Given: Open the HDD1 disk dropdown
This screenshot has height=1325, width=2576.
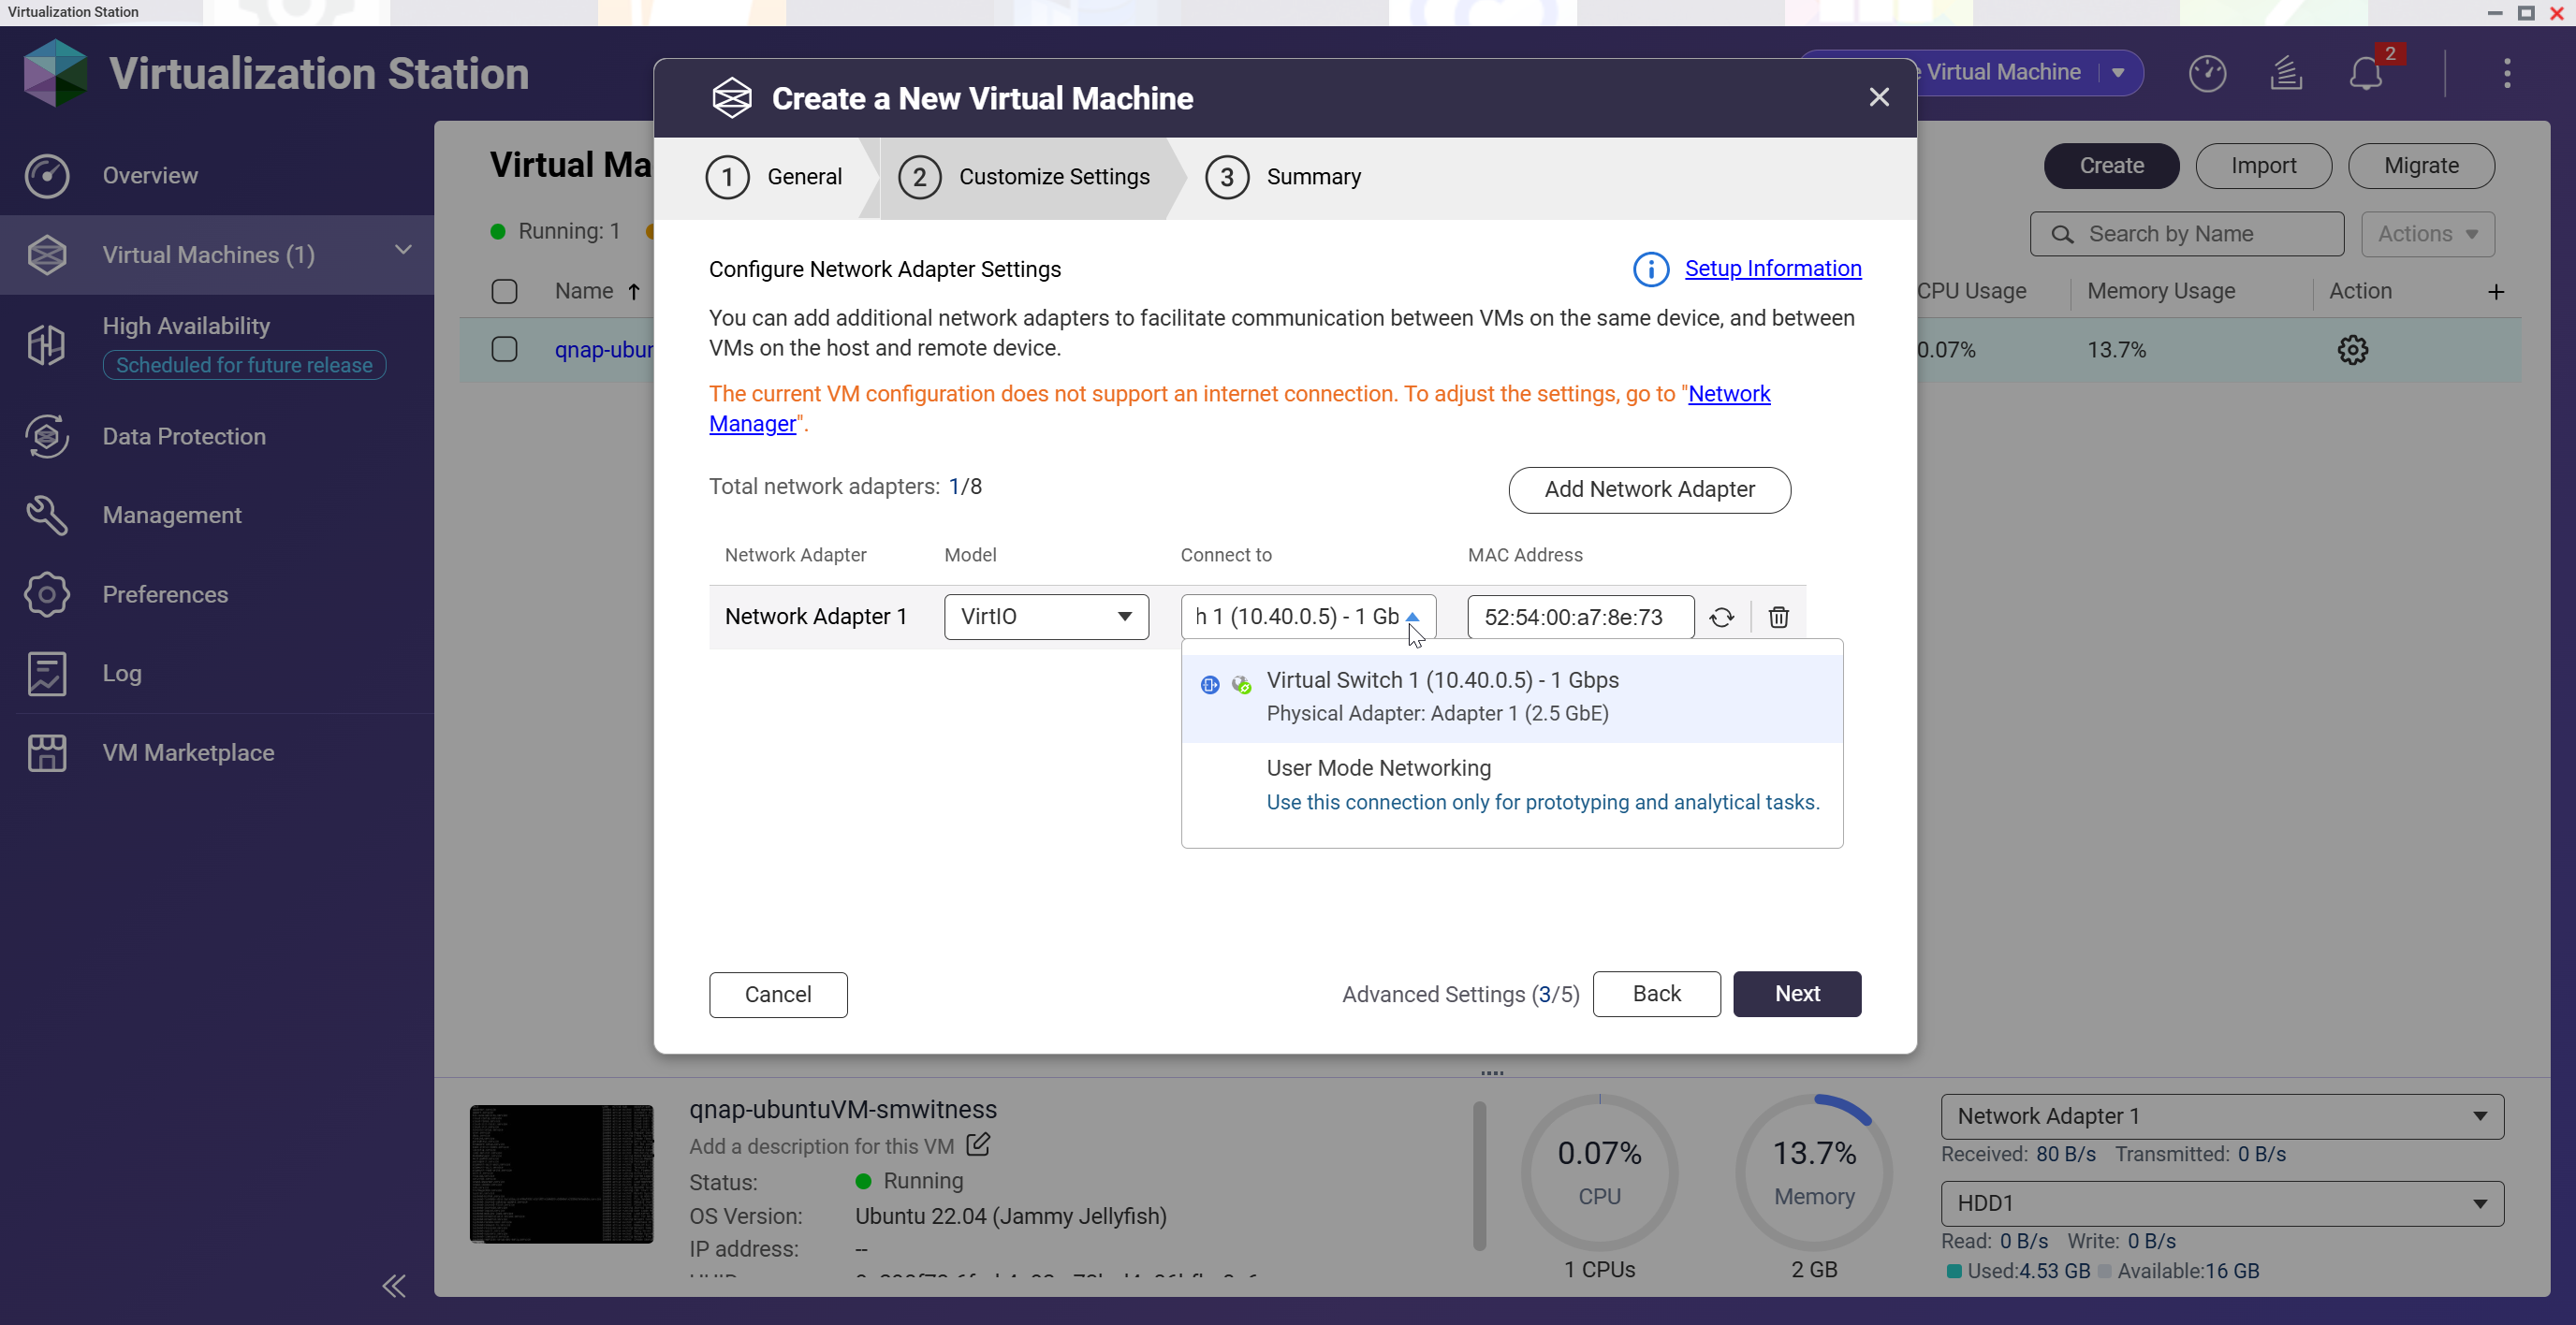Looking at the screenshot, I should point(2221,1203).
